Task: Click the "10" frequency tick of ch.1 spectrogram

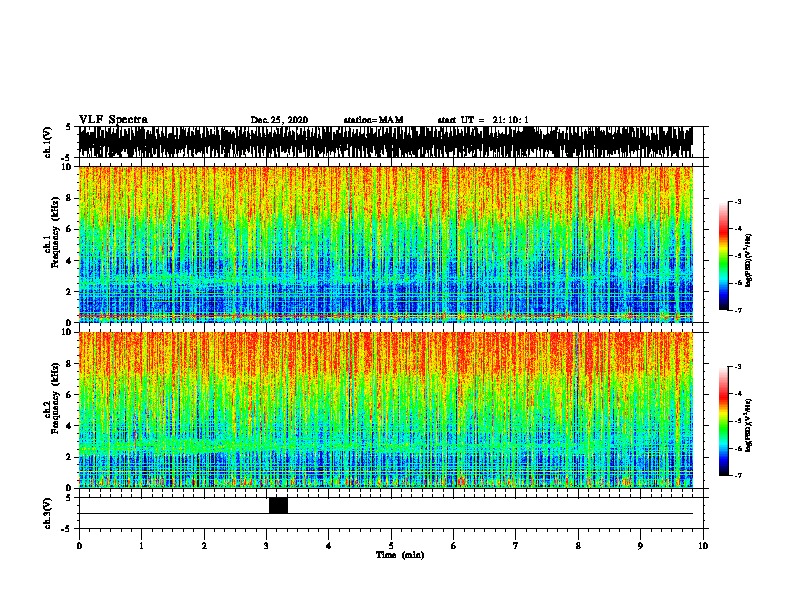Action: pyautogui.click(x=68, y=167)
